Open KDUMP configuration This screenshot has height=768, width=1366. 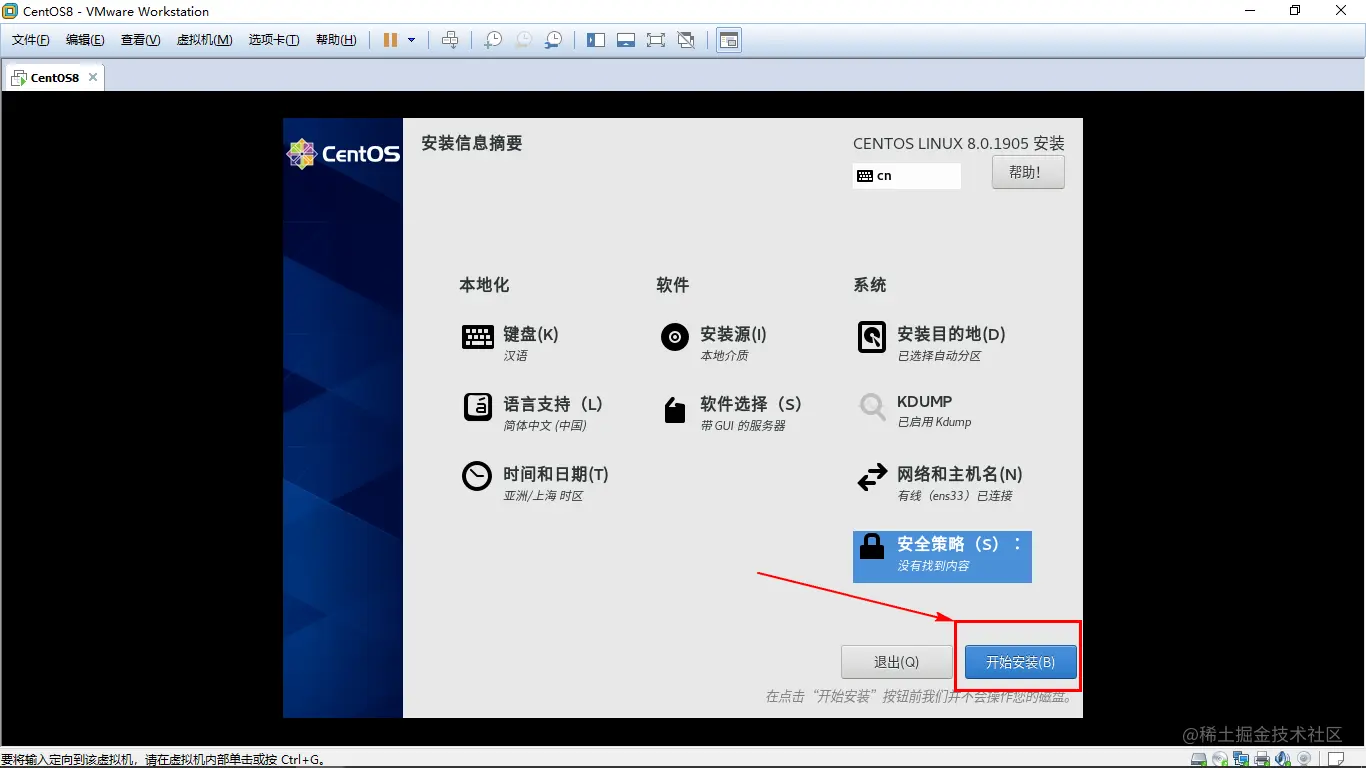pyautogui.click(x=915, y=411)
